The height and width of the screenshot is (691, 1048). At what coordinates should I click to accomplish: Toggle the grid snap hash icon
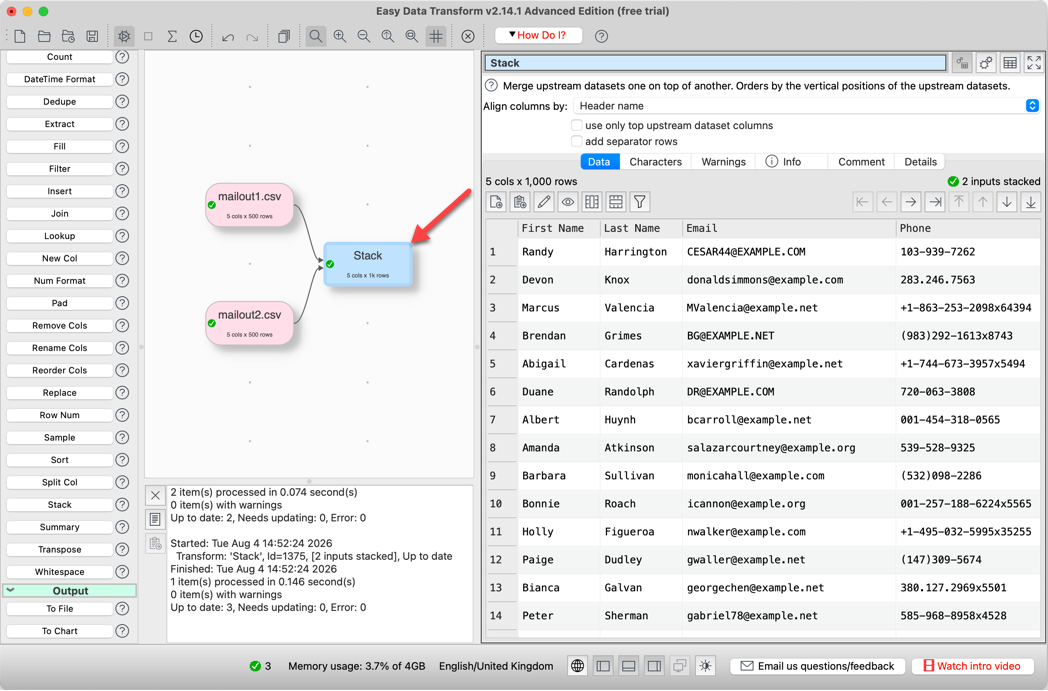[x=436, y=36]
